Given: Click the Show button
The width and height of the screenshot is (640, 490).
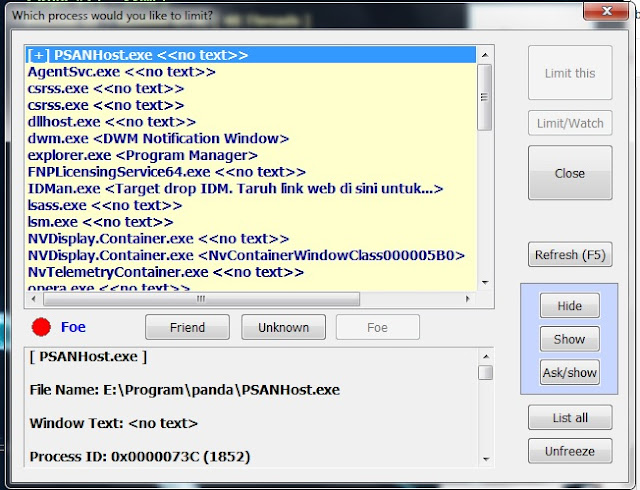Looking at the screenshot, I should click(570, 339).
